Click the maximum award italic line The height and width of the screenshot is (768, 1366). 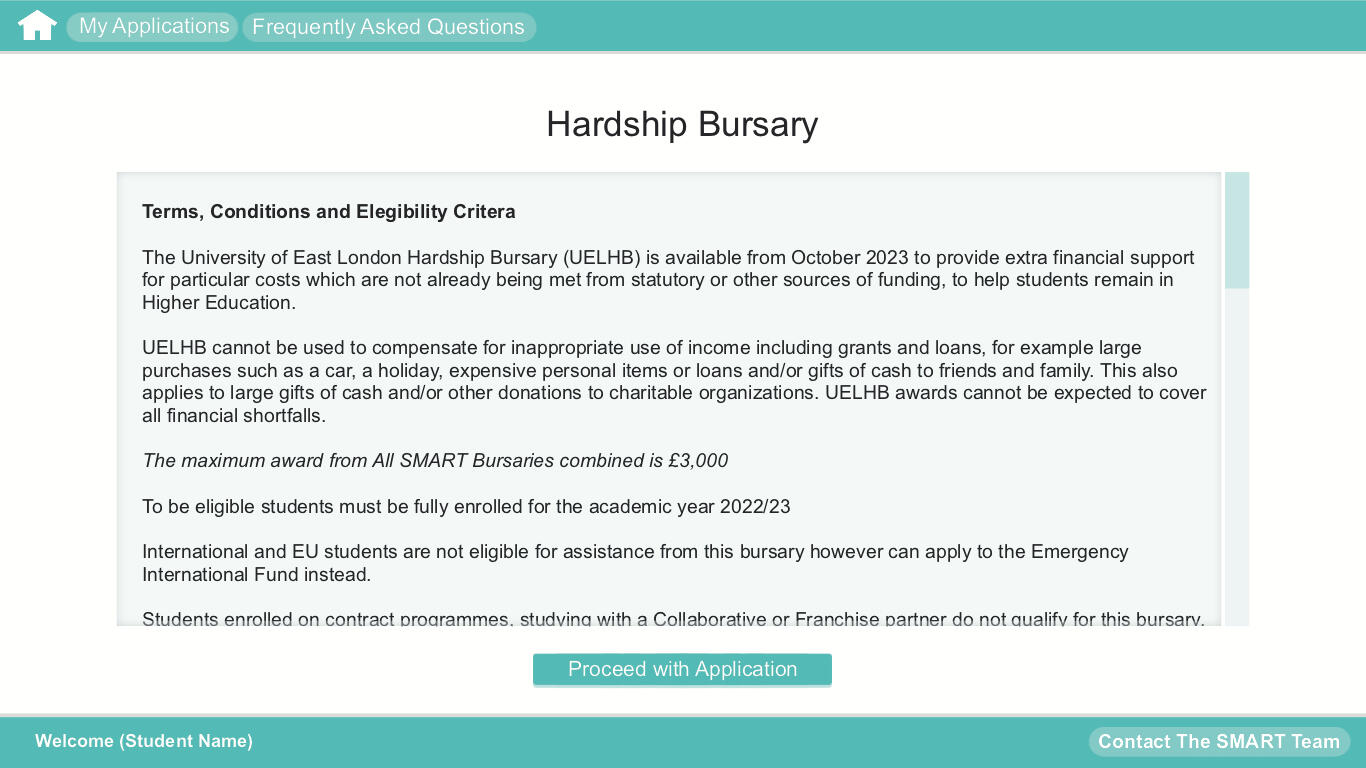(435, 461)
